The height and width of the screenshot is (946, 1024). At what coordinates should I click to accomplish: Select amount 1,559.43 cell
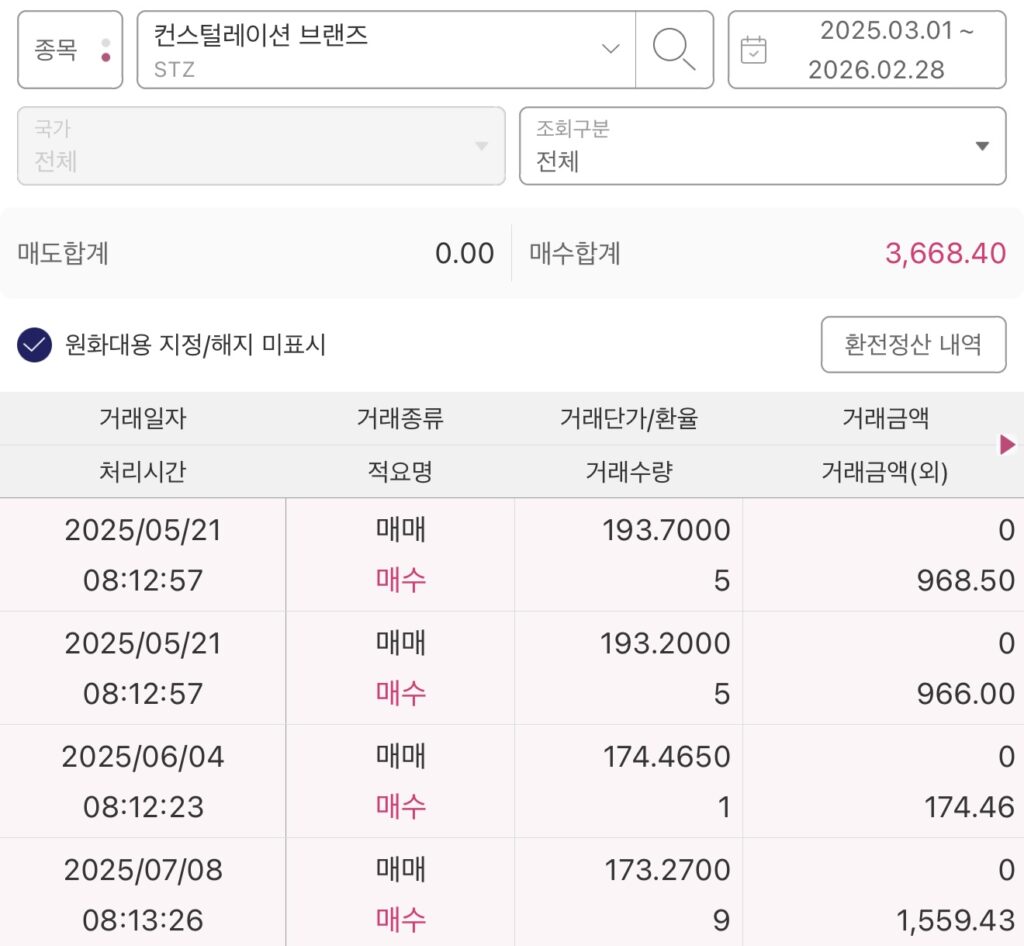tap(955, 921)
